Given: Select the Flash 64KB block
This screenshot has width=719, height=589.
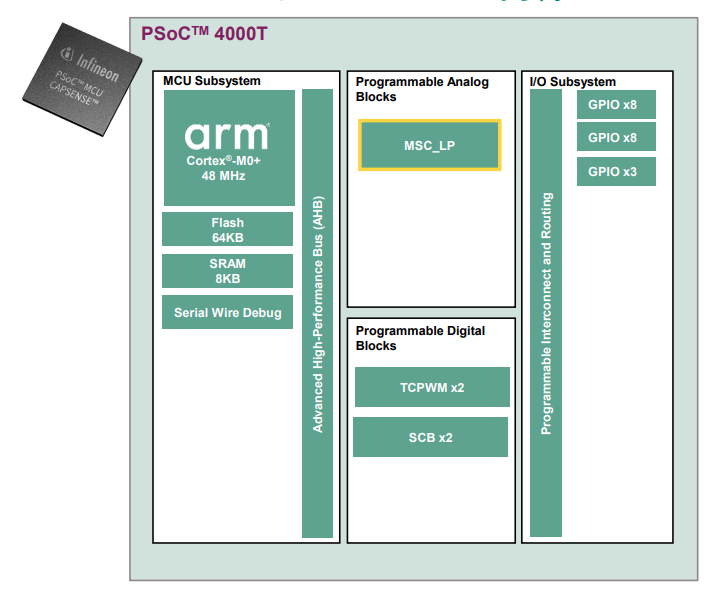Looking at the screenshot, I should (227, 230).
